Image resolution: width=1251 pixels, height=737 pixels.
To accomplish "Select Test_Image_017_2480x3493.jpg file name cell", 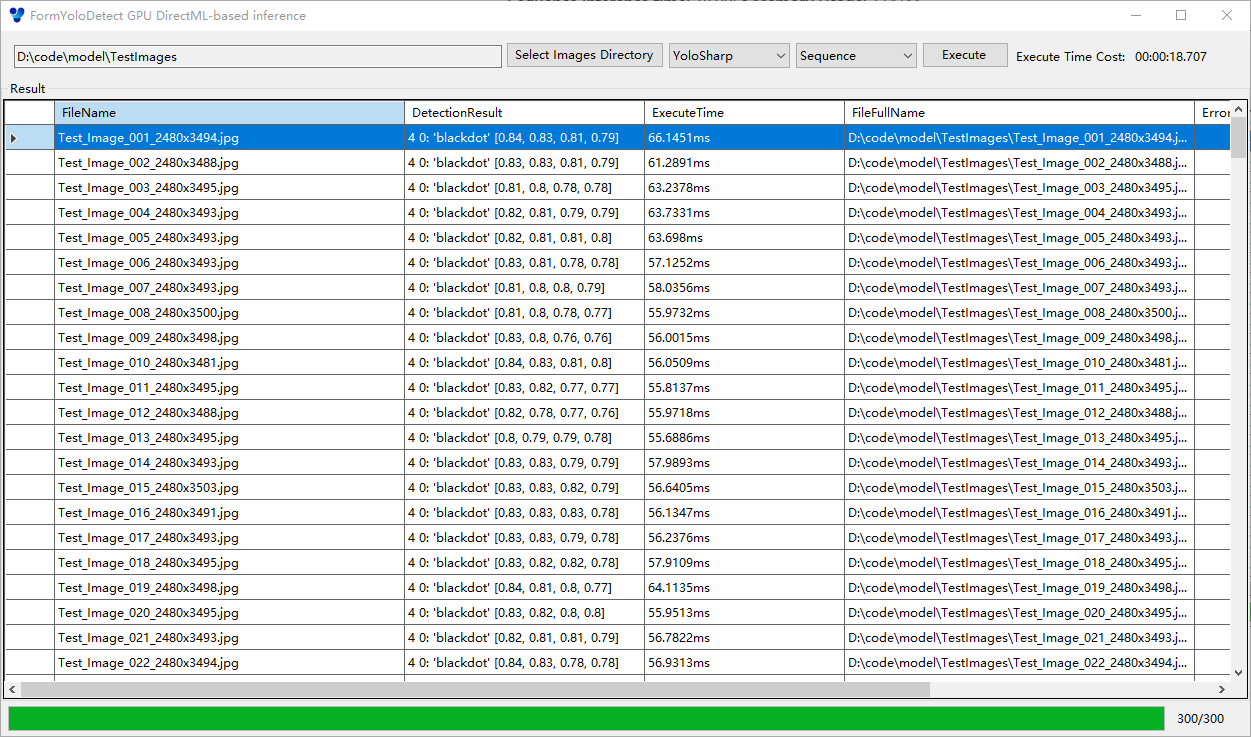I will [229, 538].
